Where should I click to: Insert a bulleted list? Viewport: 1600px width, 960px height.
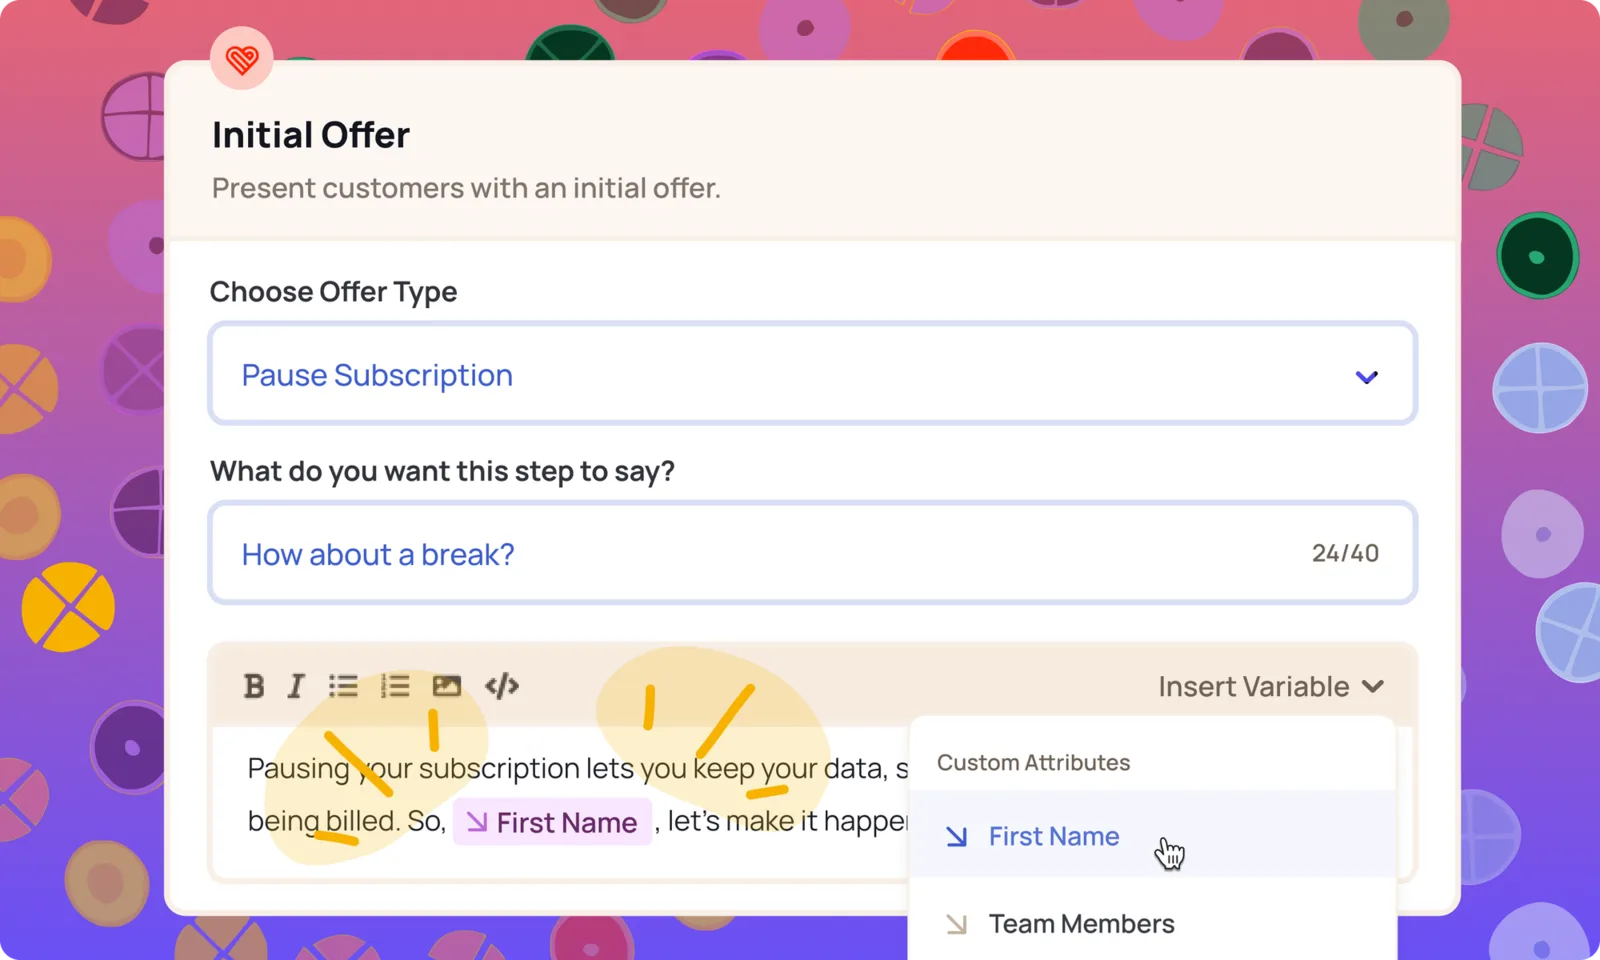pyautogui.click(x=343, y=686)
